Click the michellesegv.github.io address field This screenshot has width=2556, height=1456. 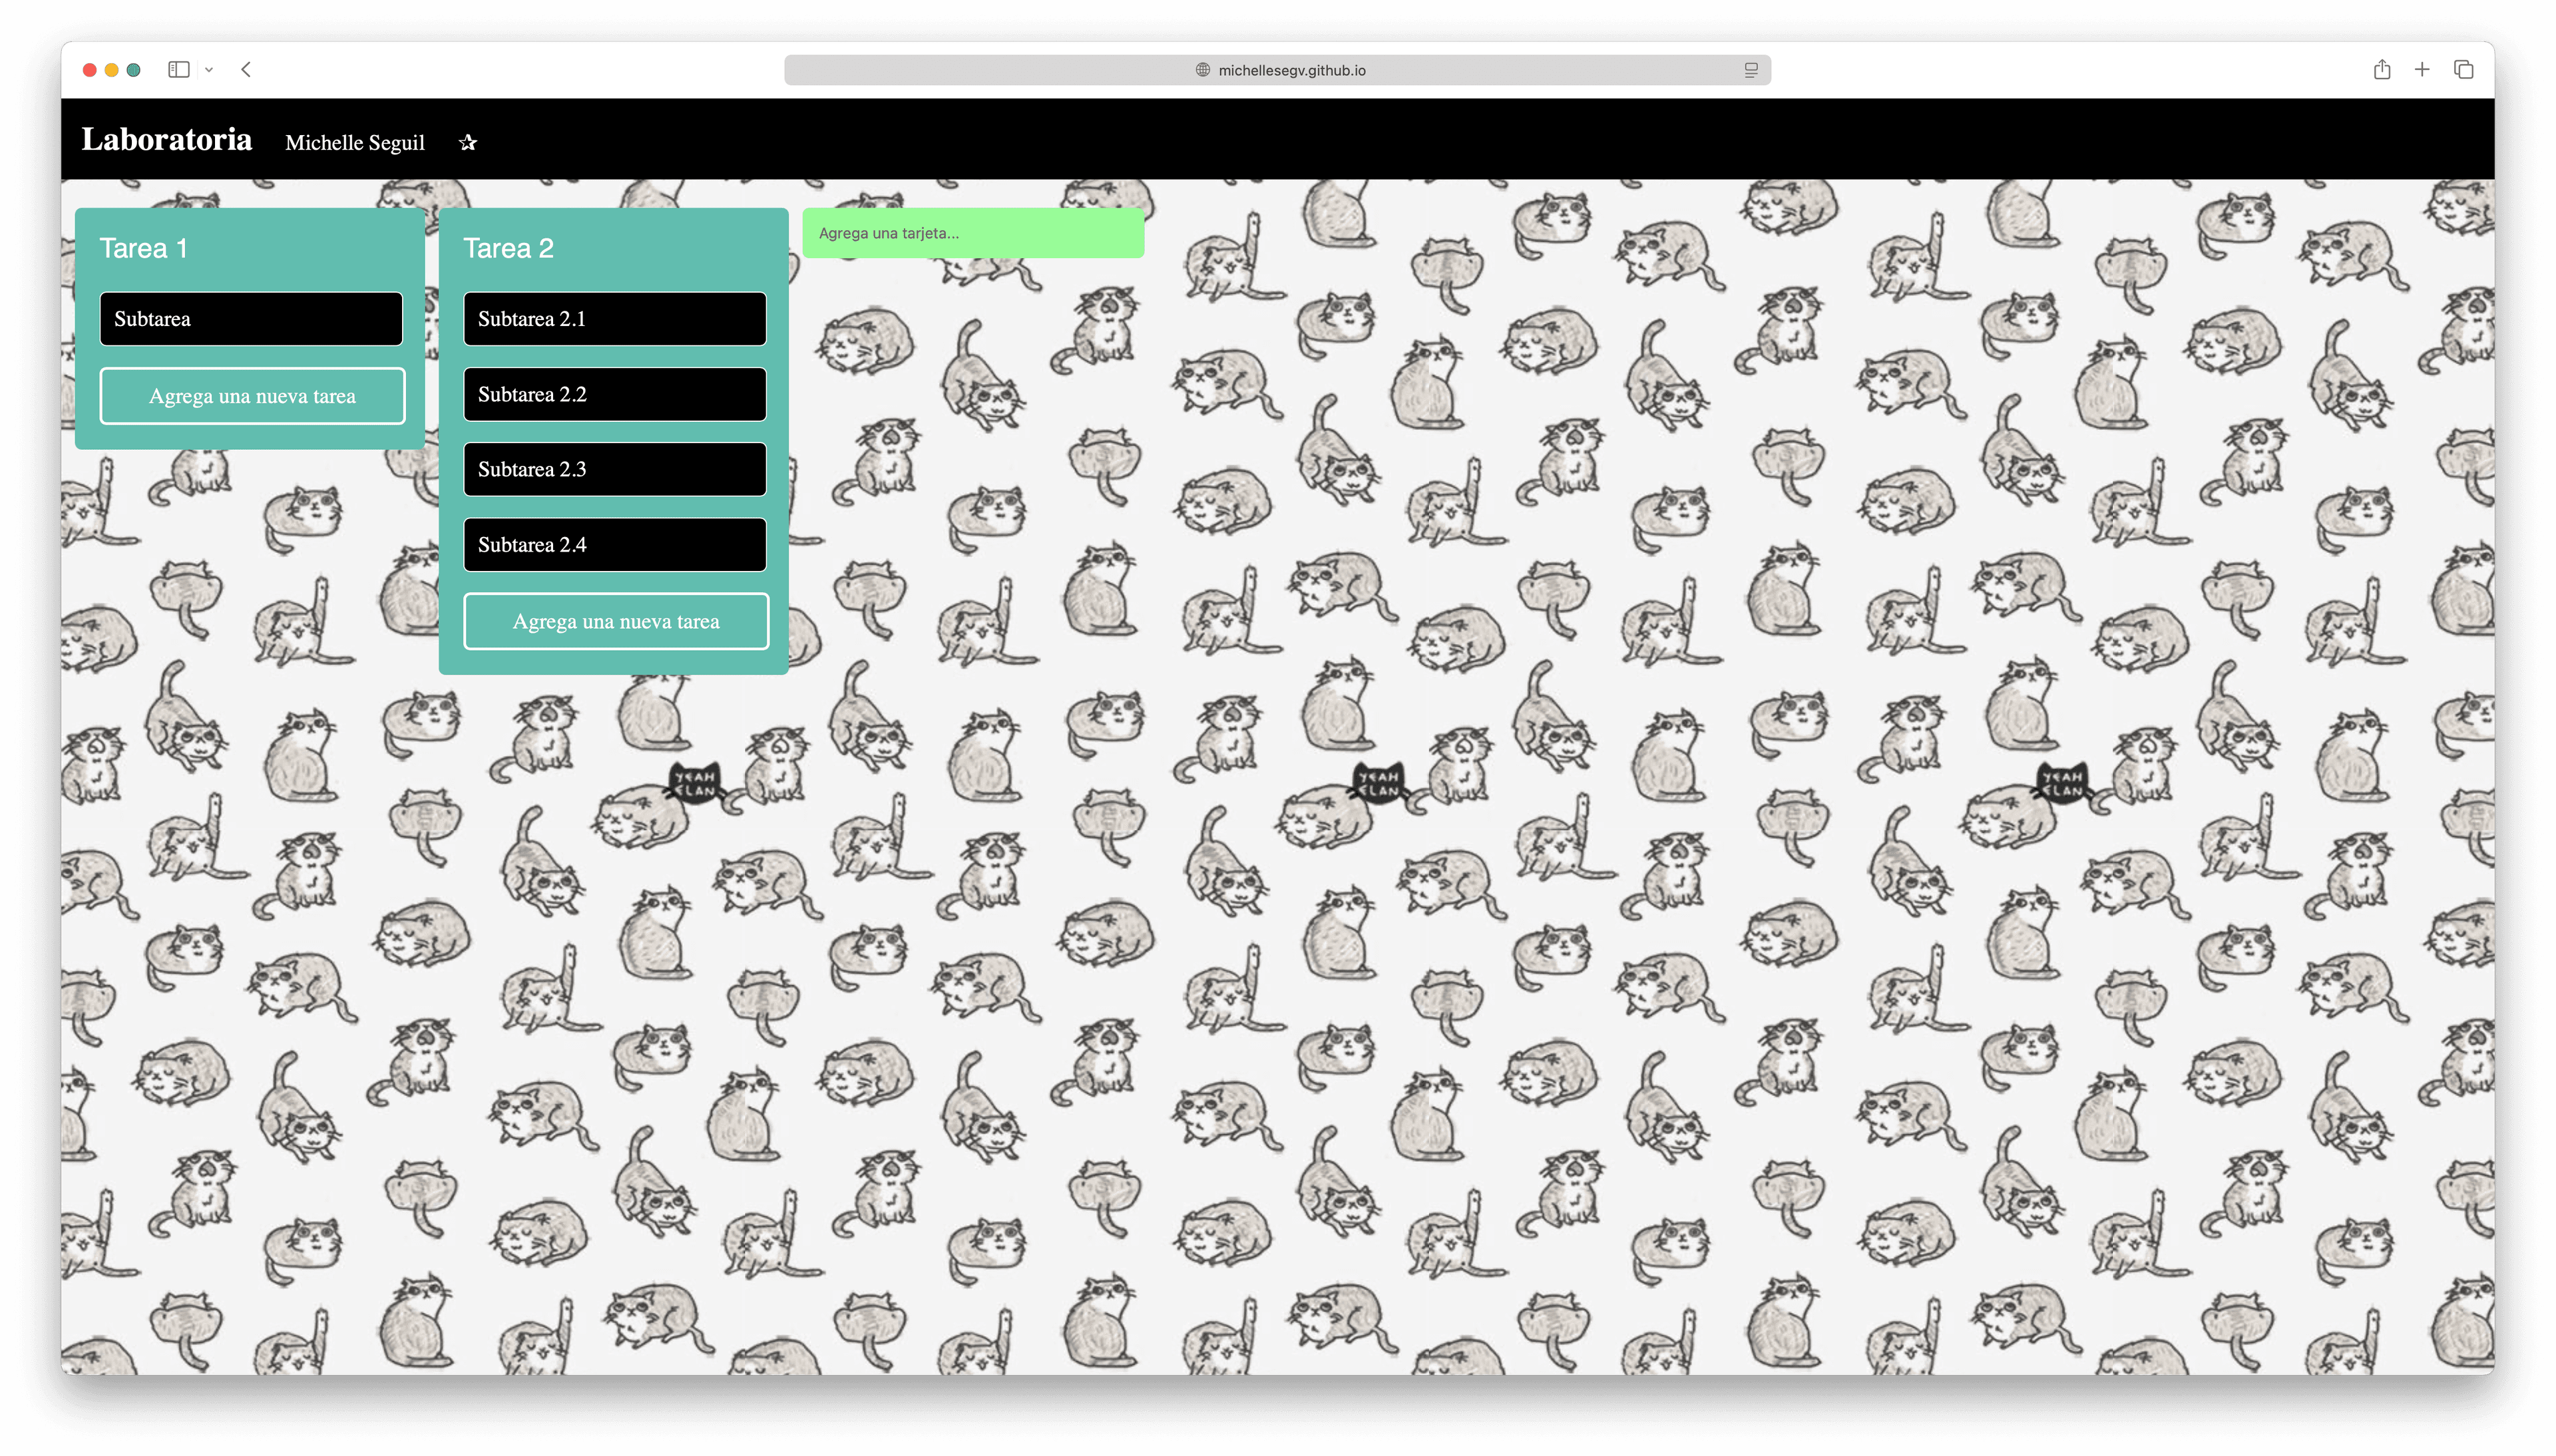[x=1291, y=70]
